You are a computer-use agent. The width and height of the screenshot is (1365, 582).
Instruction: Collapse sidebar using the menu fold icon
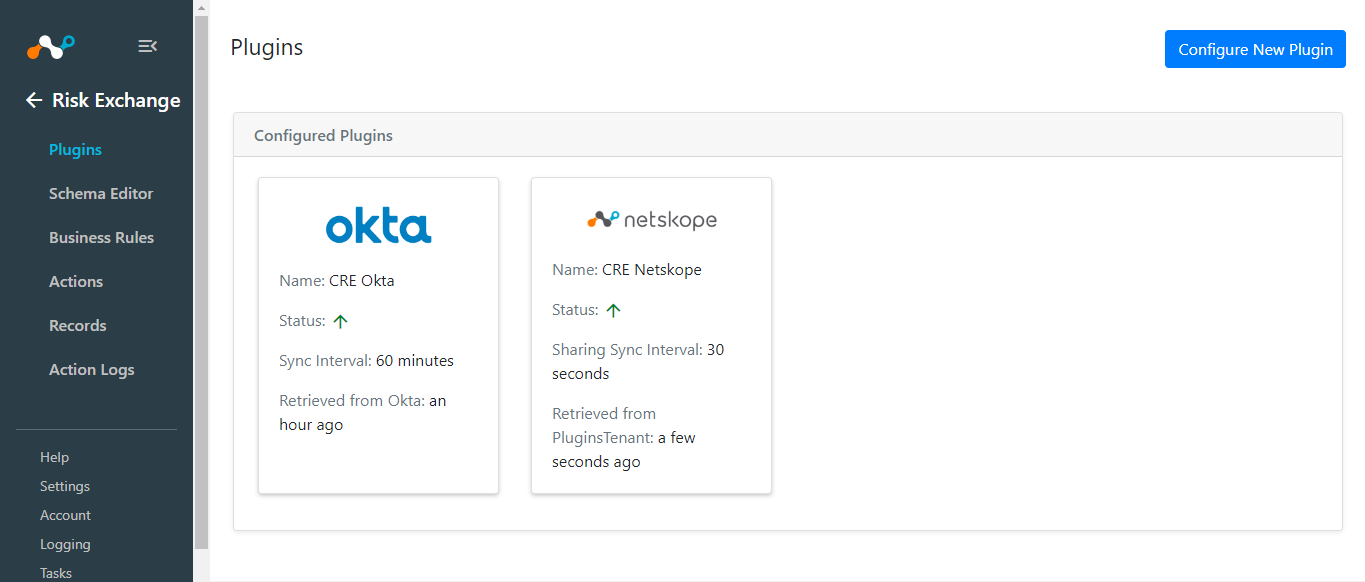coord(147,46)
